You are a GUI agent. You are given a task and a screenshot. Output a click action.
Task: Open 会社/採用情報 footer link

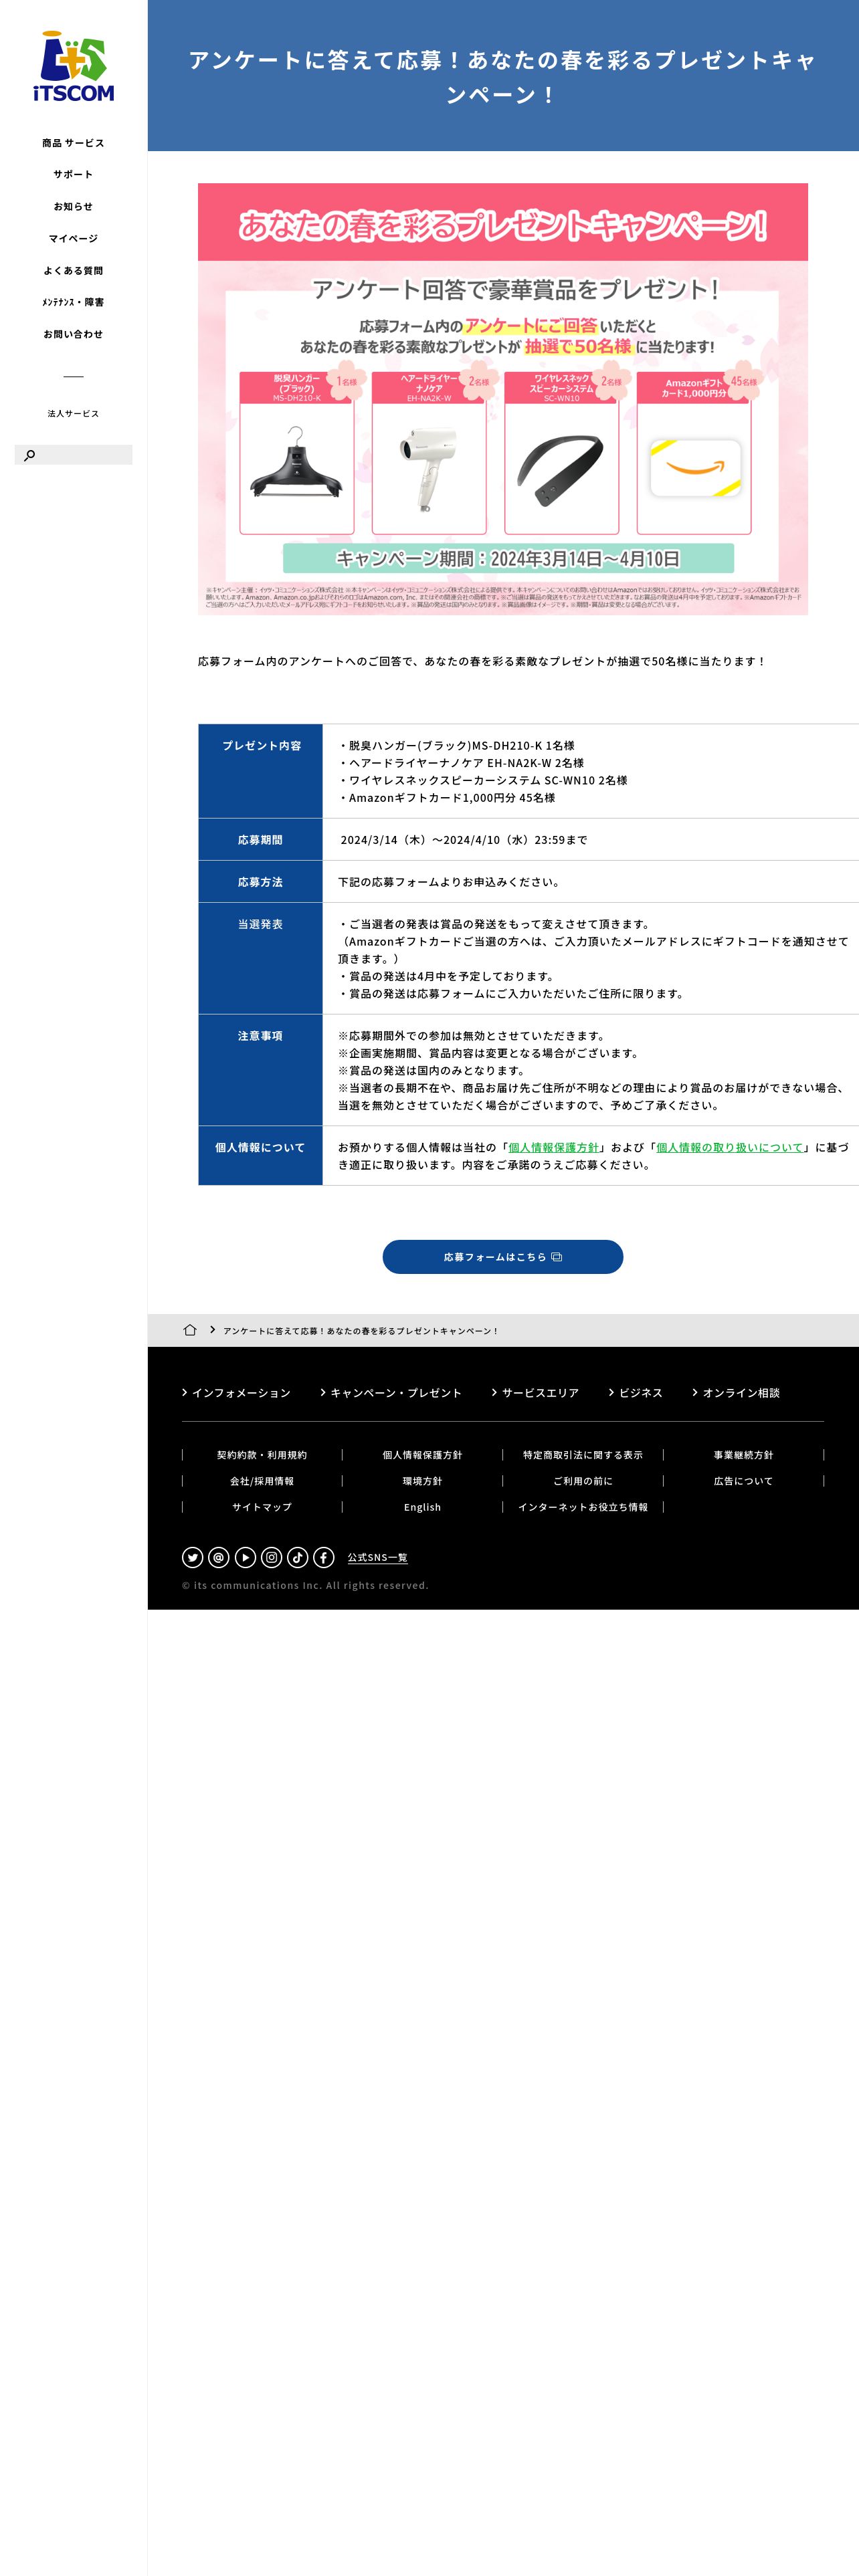pyautogui.click(x=262, y=1481)
